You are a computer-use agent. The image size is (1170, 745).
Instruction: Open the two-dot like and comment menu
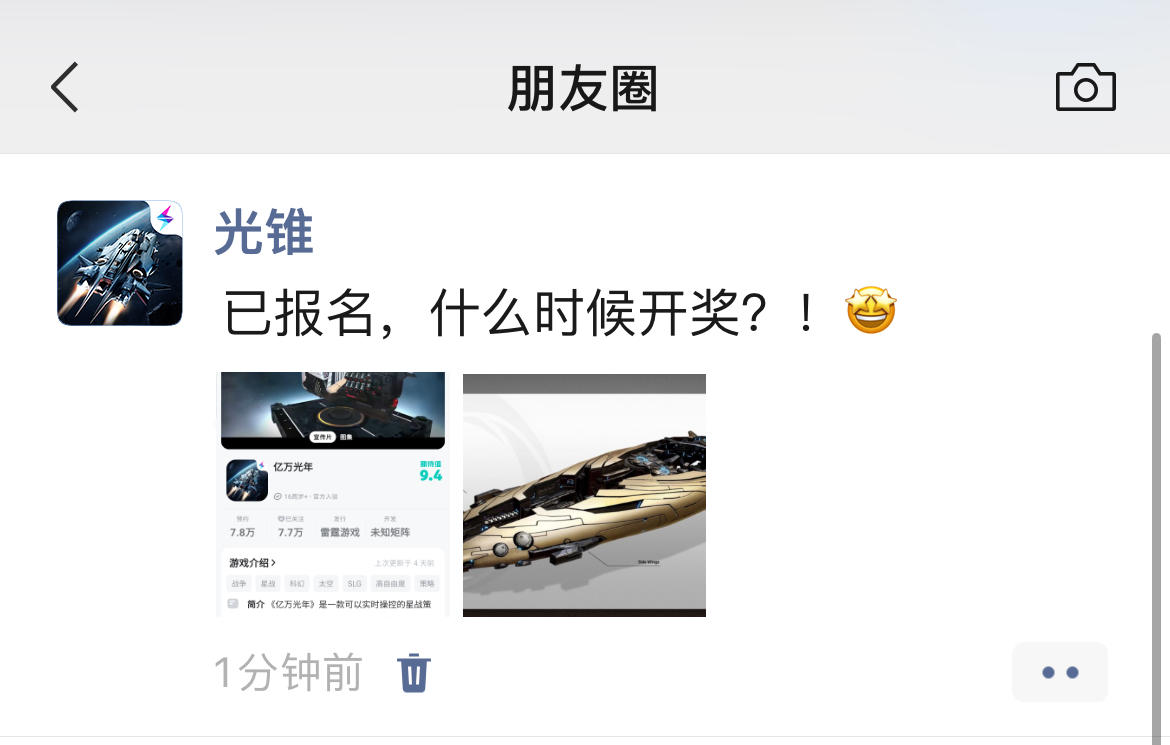[x=1060, y=672]
